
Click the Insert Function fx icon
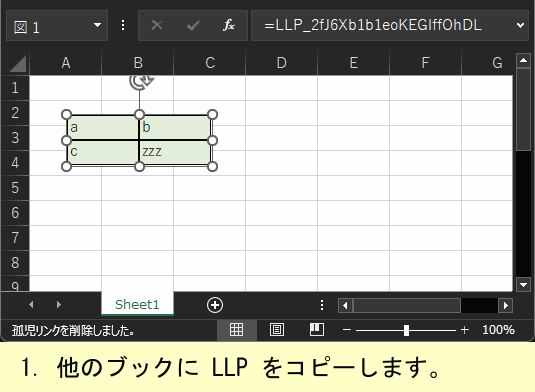coord(229,25)
